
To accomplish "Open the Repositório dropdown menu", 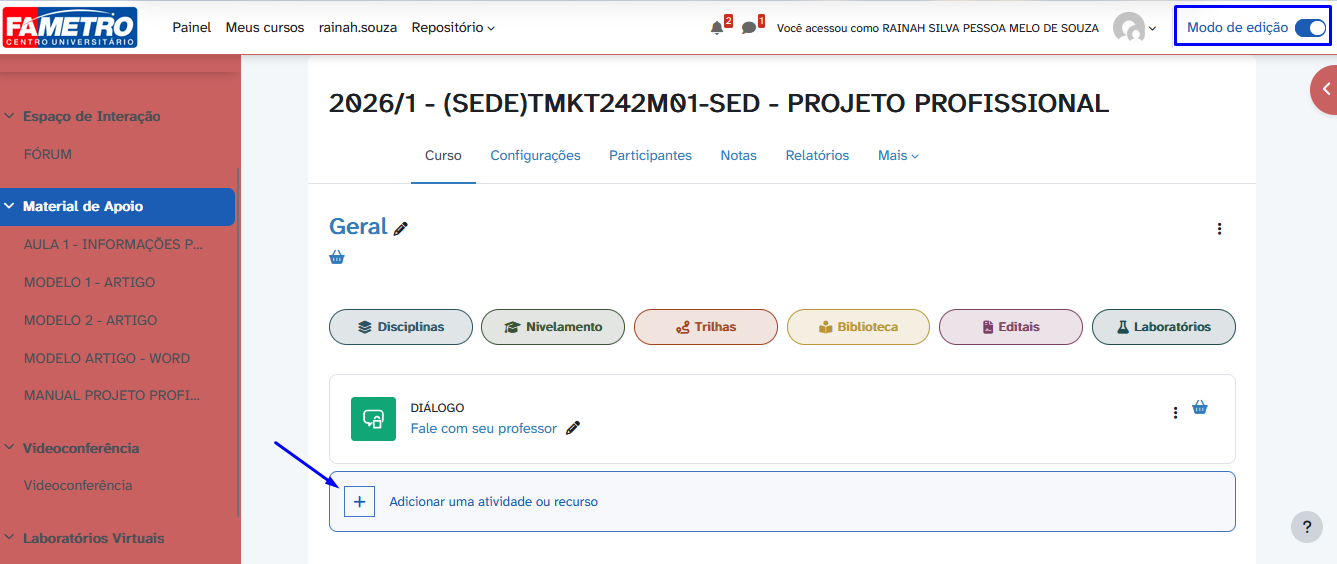I will 453,28.
